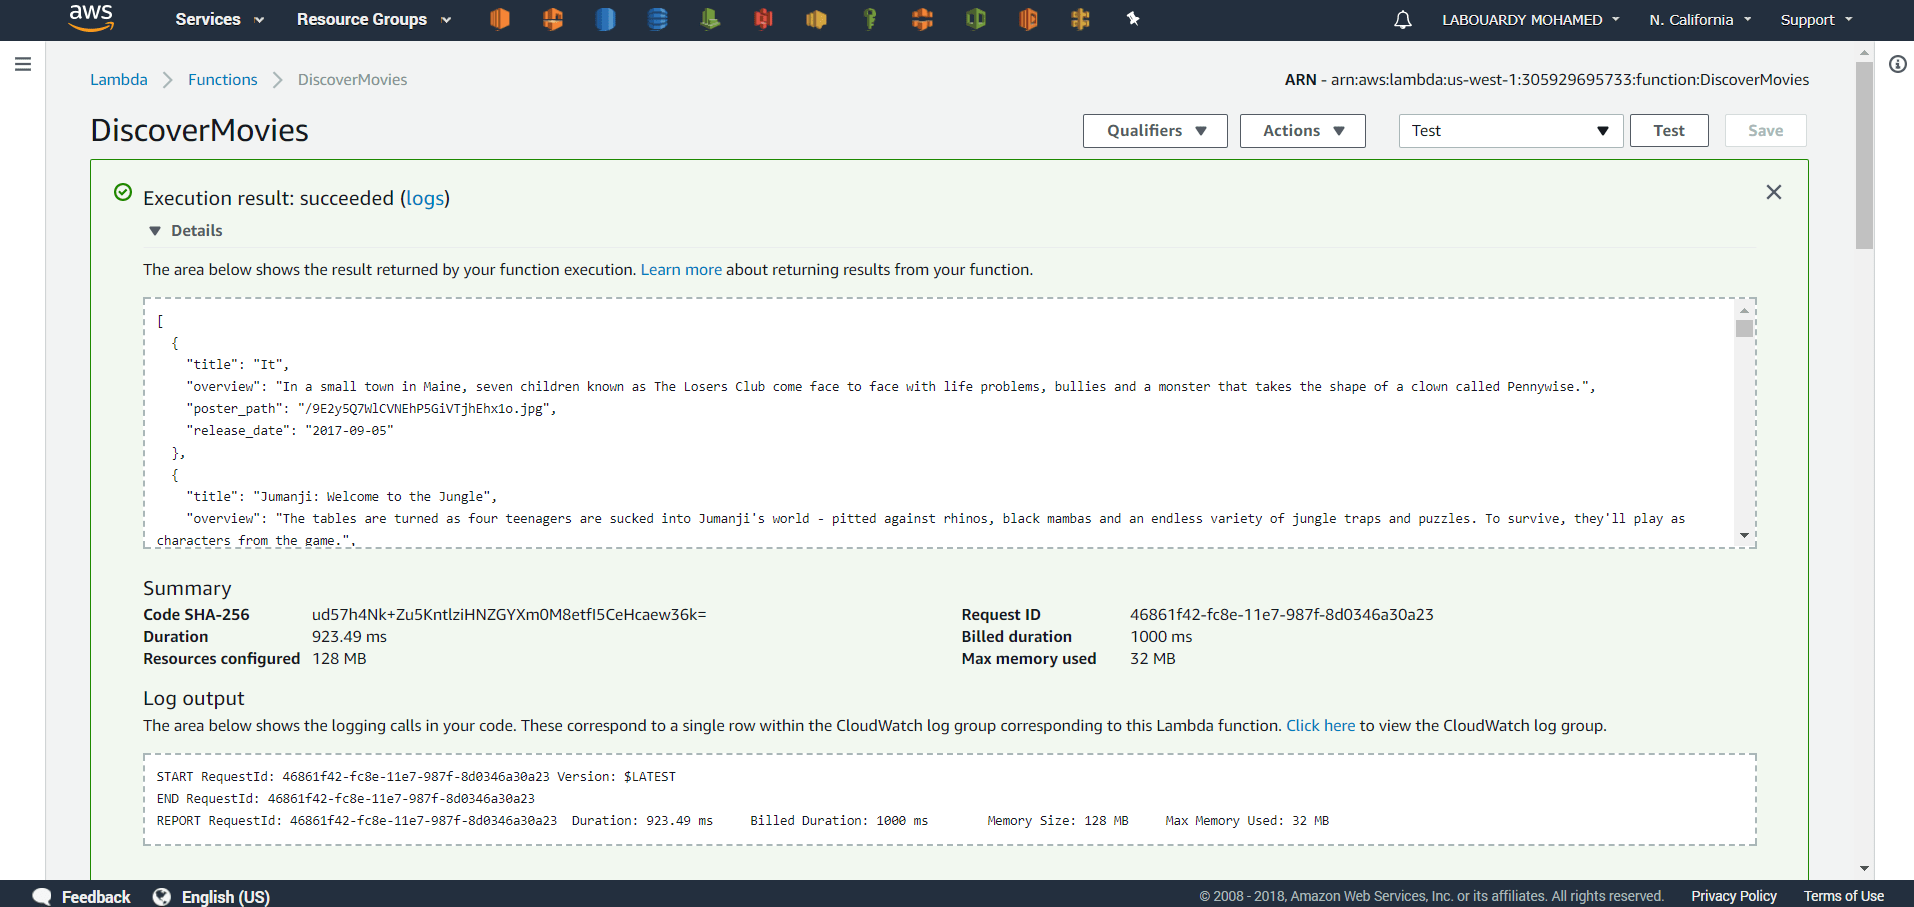
Task: Open the notifications bell icon
Action: [1403, 19]
